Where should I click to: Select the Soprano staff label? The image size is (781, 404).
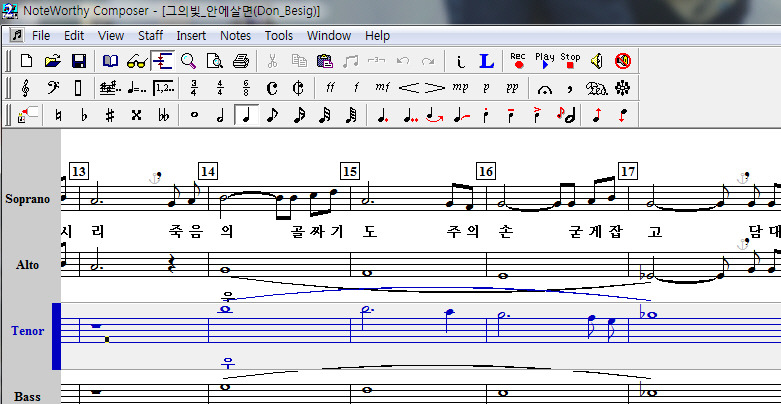[x=27, y=199]
